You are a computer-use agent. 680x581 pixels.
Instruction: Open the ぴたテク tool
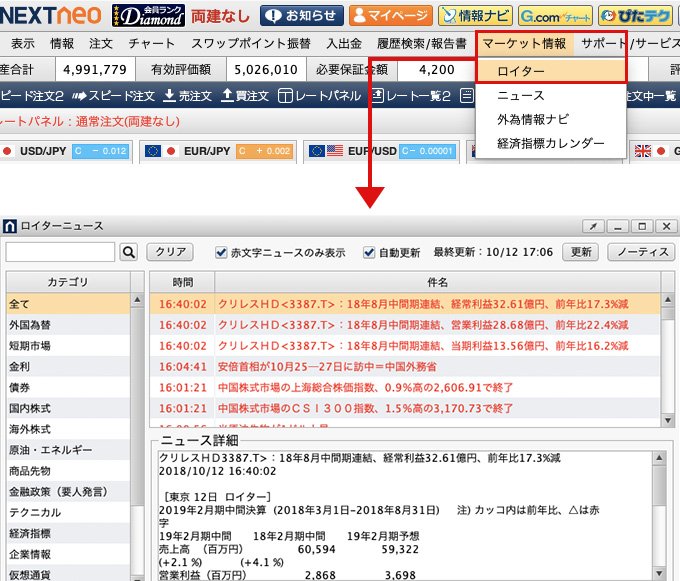coord(636,16)
